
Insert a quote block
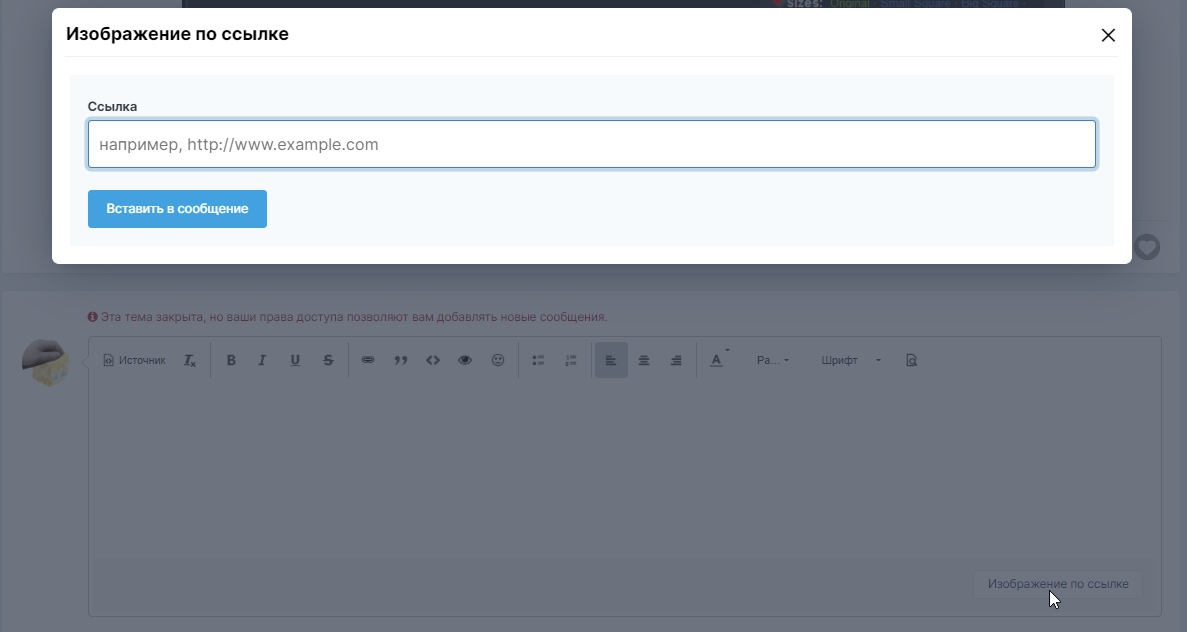coord(400,360)
